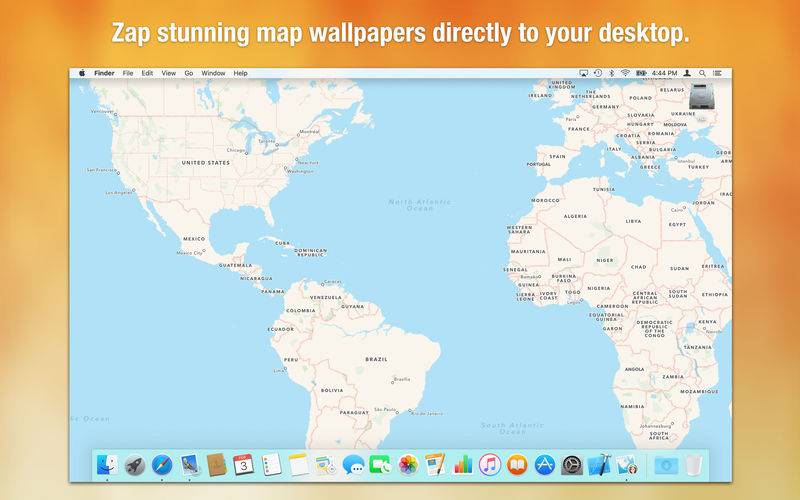Open Reminders checklist icon in Dock

point(271,465)
